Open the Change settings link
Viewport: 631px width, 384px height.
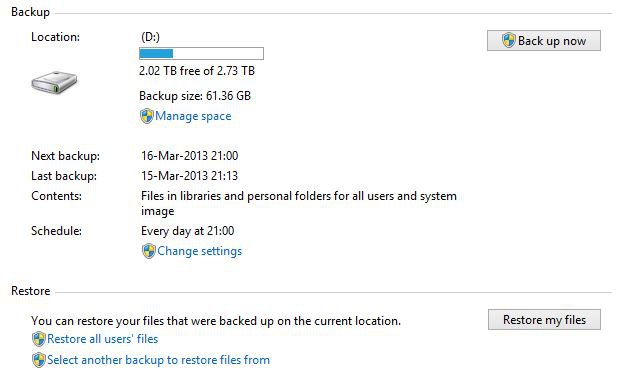[x=200, y=251]
